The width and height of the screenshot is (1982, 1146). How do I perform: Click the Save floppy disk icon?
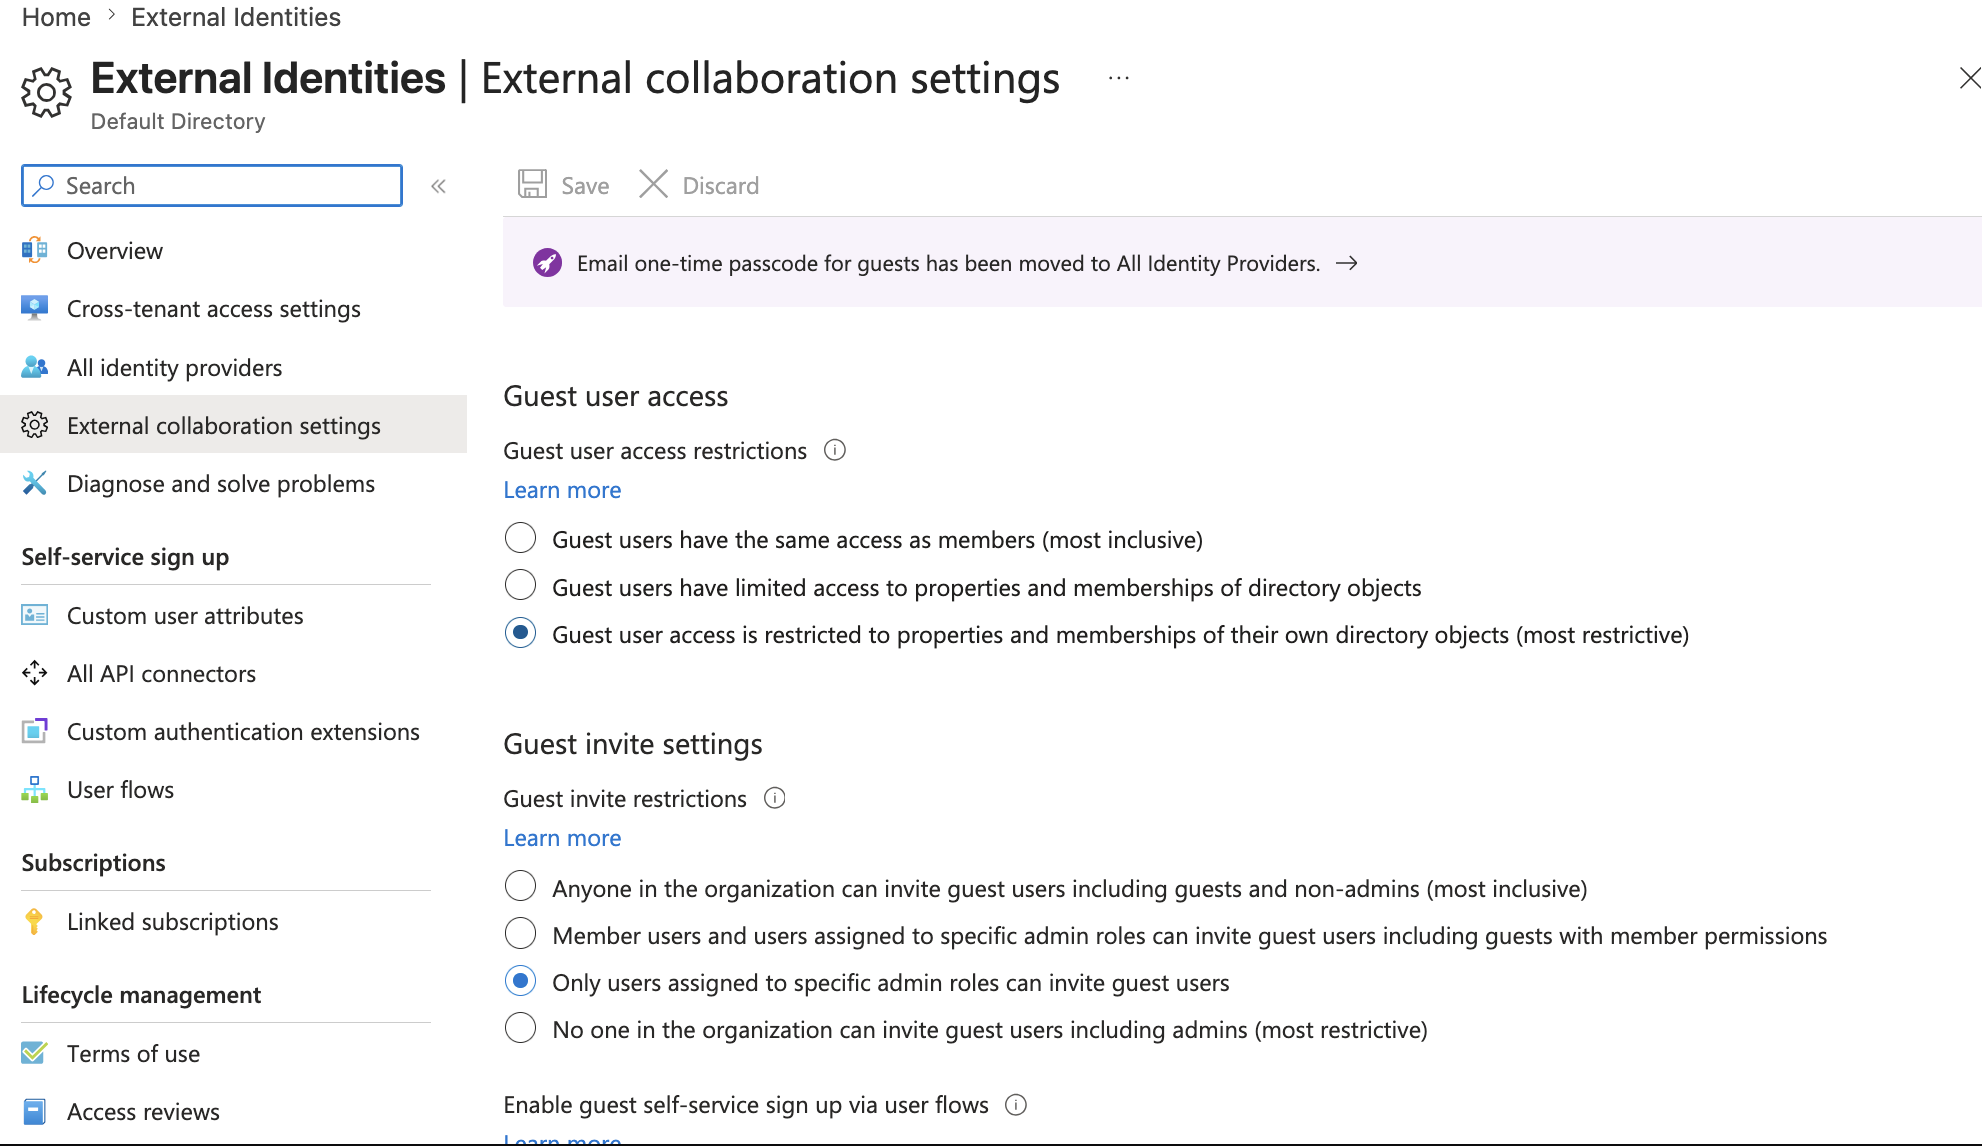(x=532, y=184)
